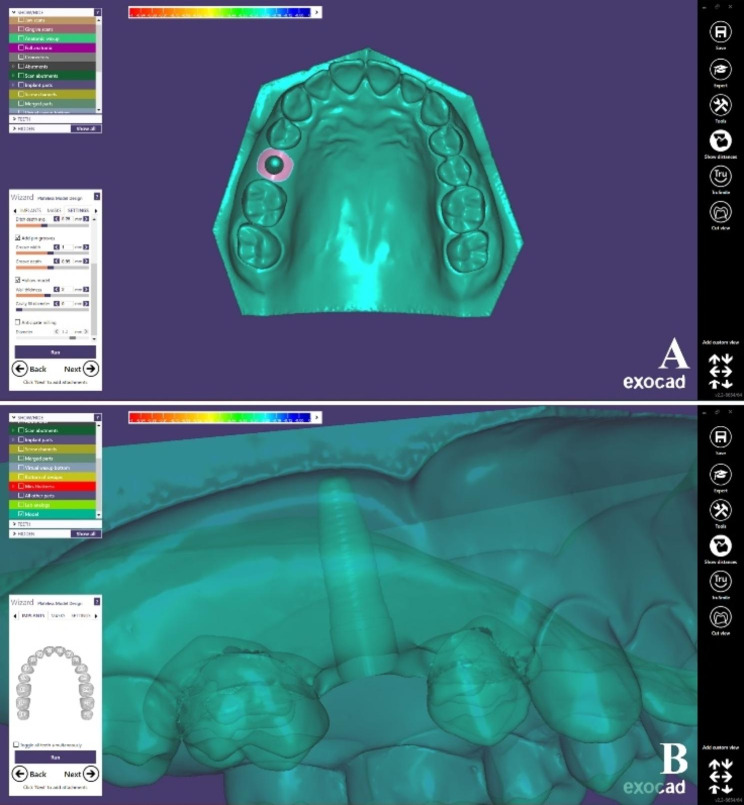Open the Tools icon in panel B
The image size is (744, 805).
click(720, 510)
